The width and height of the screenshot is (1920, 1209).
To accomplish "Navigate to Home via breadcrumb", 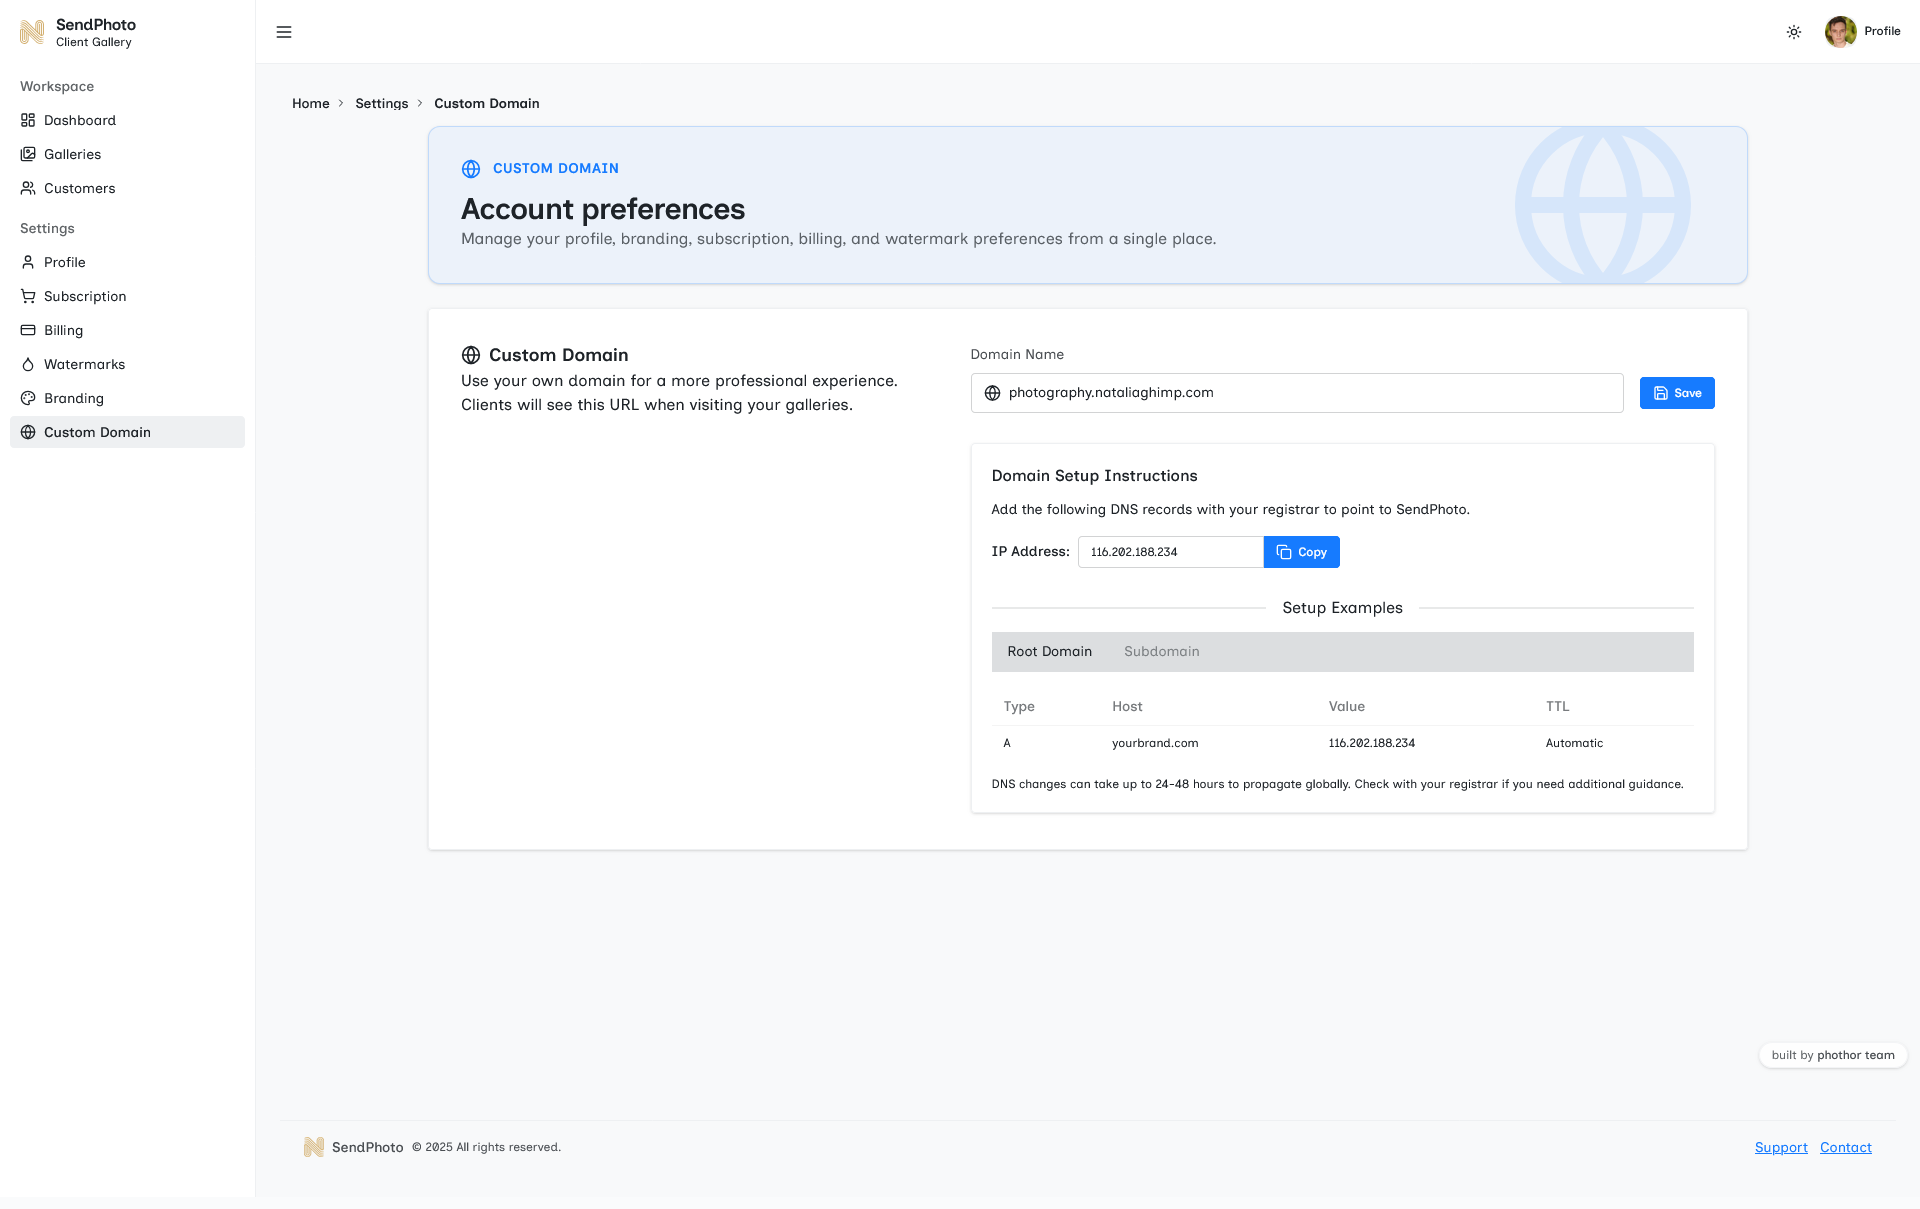I will point(310,103).
